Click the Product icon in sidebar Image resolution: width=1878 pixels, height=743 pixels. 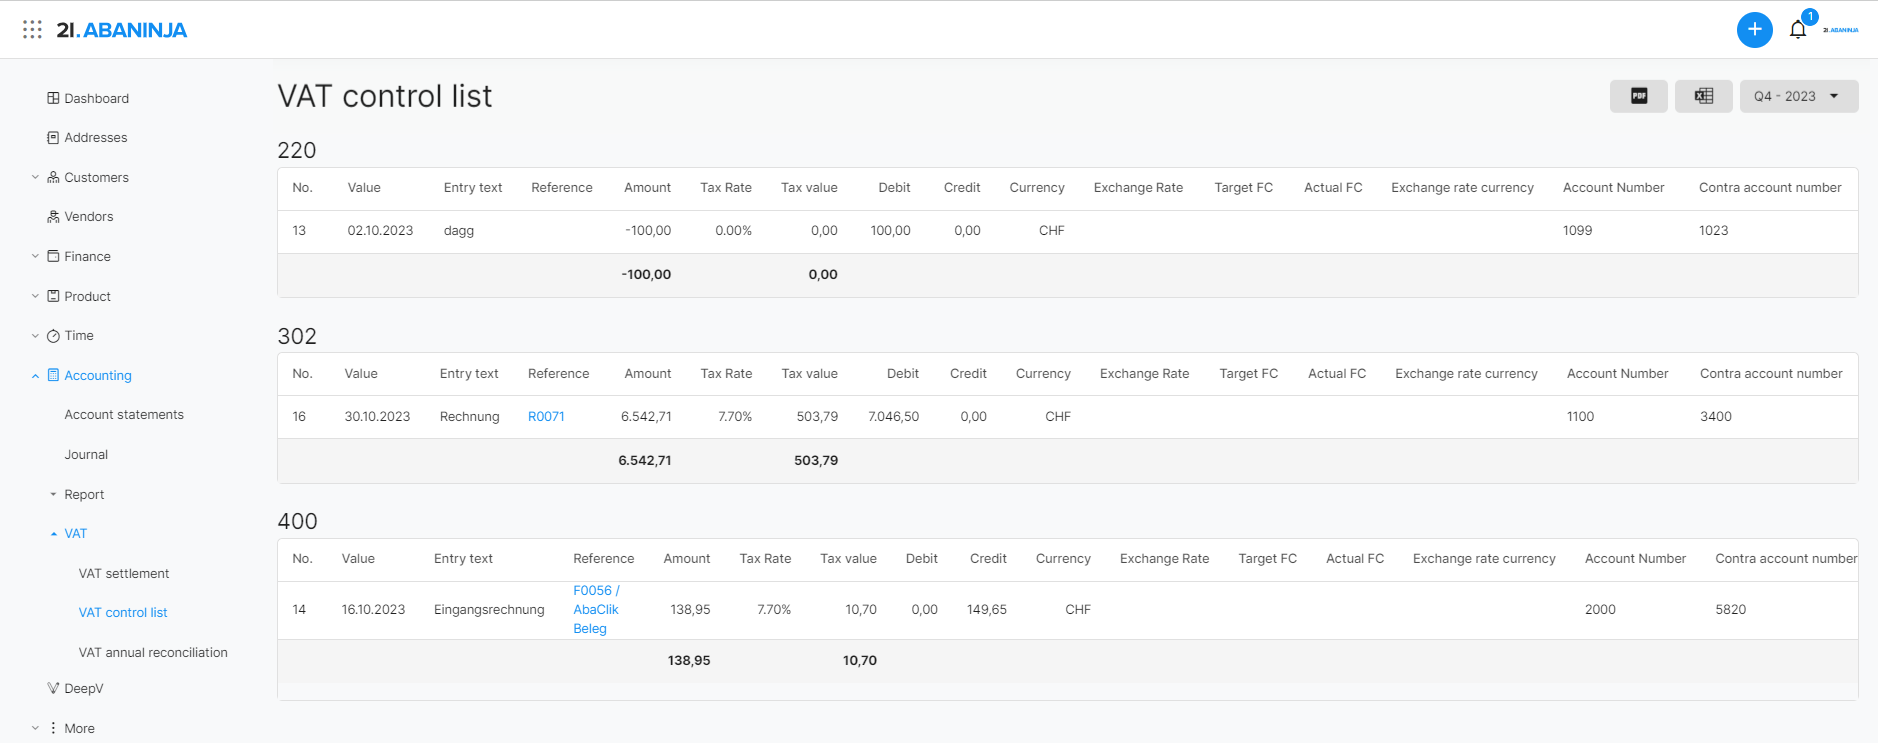click(53, 296)
